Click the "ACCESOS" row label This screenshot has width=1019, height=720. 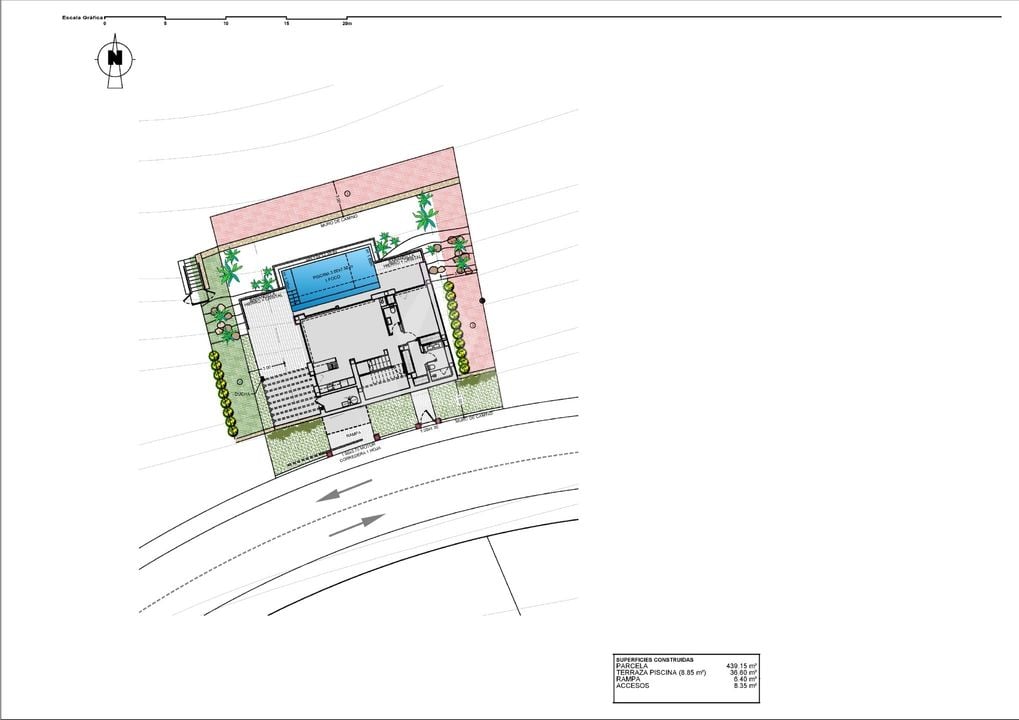pos(632,686)
